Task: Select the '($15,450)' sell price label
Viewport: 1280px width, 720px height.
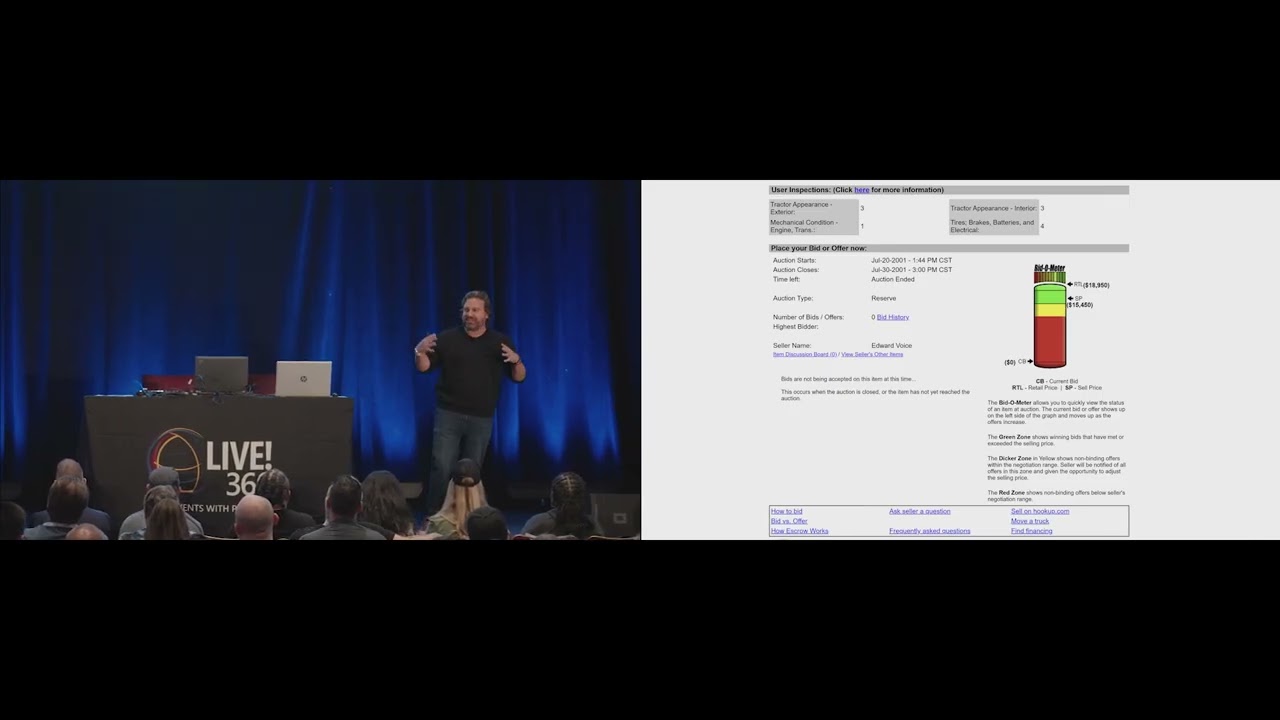Action: coord(1080,305)
